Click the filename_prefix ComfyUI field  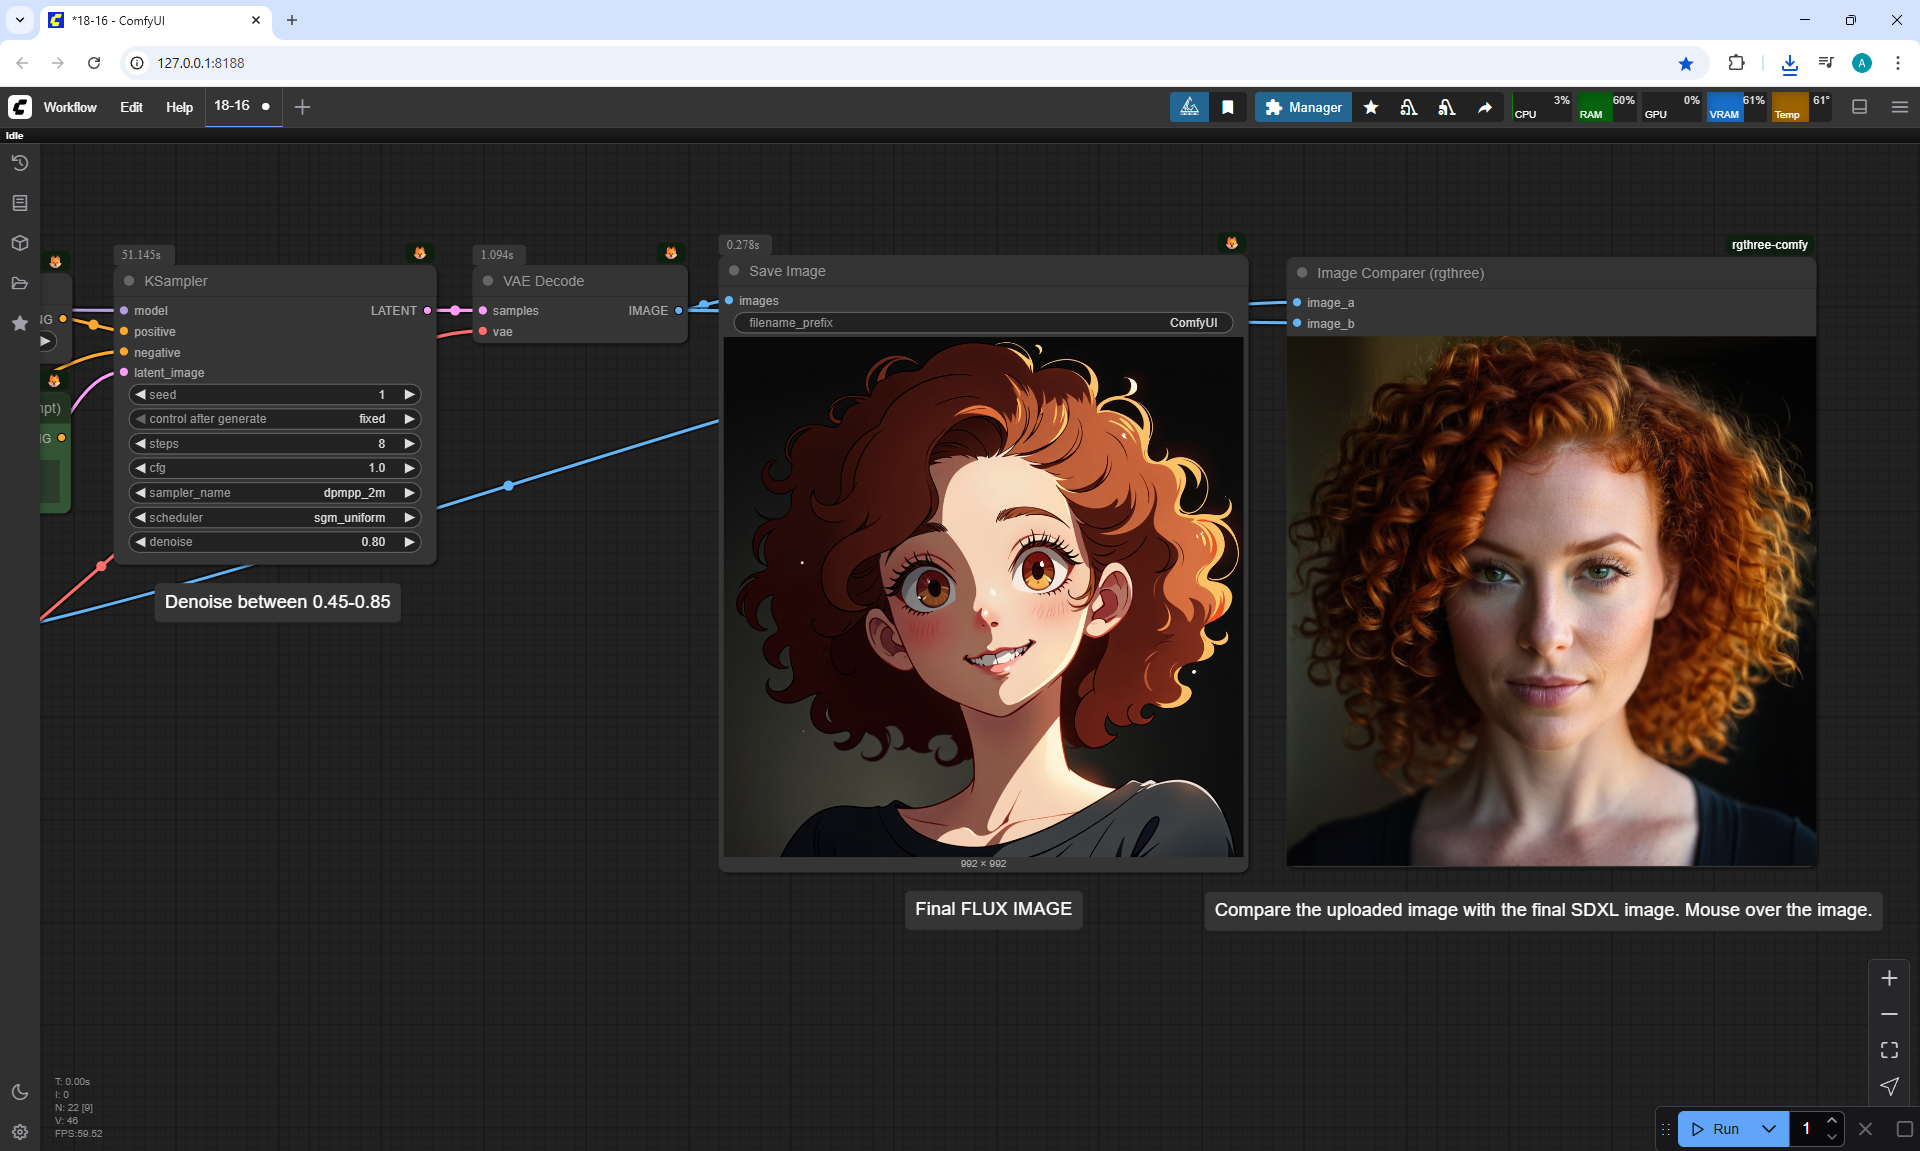[982, 323]
